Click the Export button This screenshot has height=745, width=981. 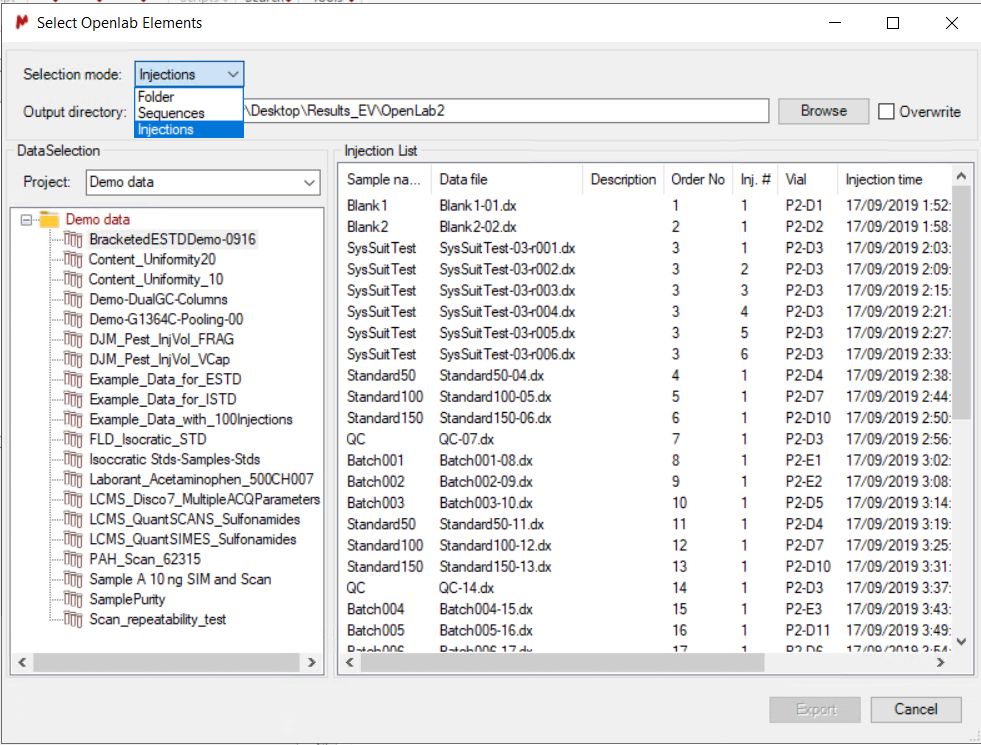point(815,709)
